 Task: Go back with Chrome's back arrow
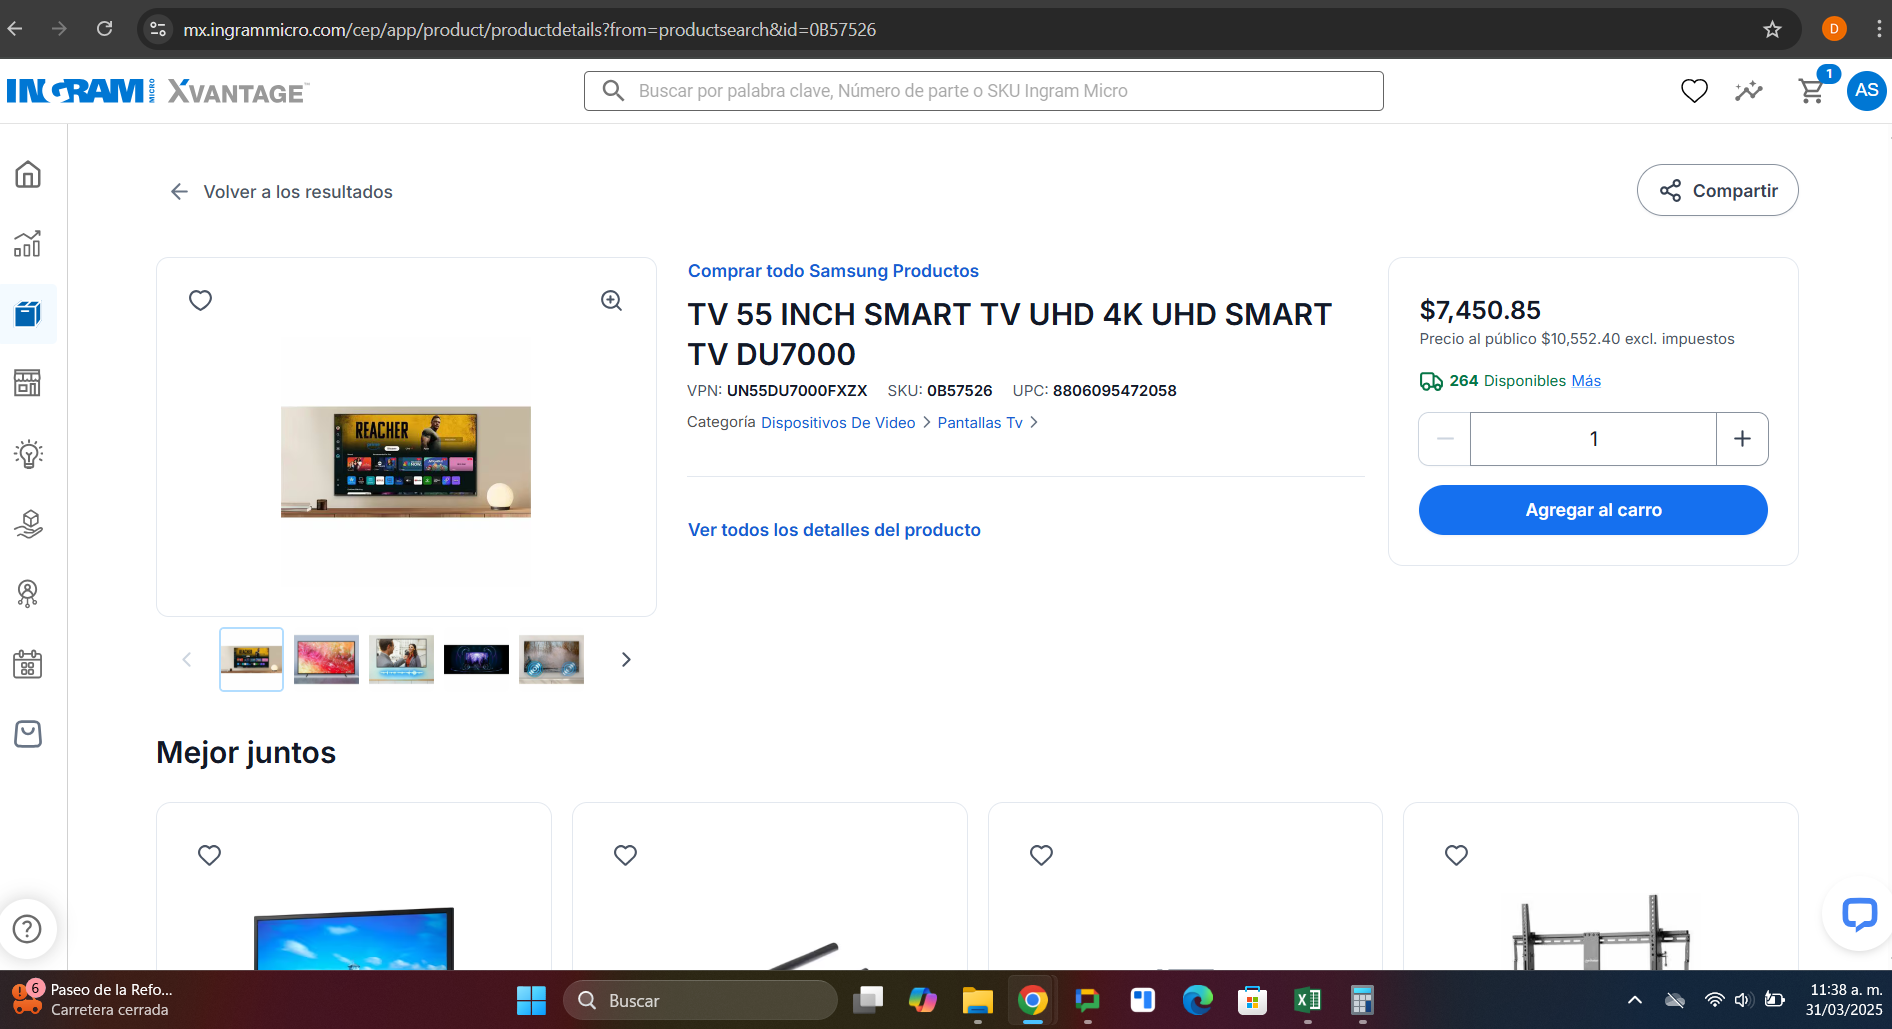[x=15, y=29]
